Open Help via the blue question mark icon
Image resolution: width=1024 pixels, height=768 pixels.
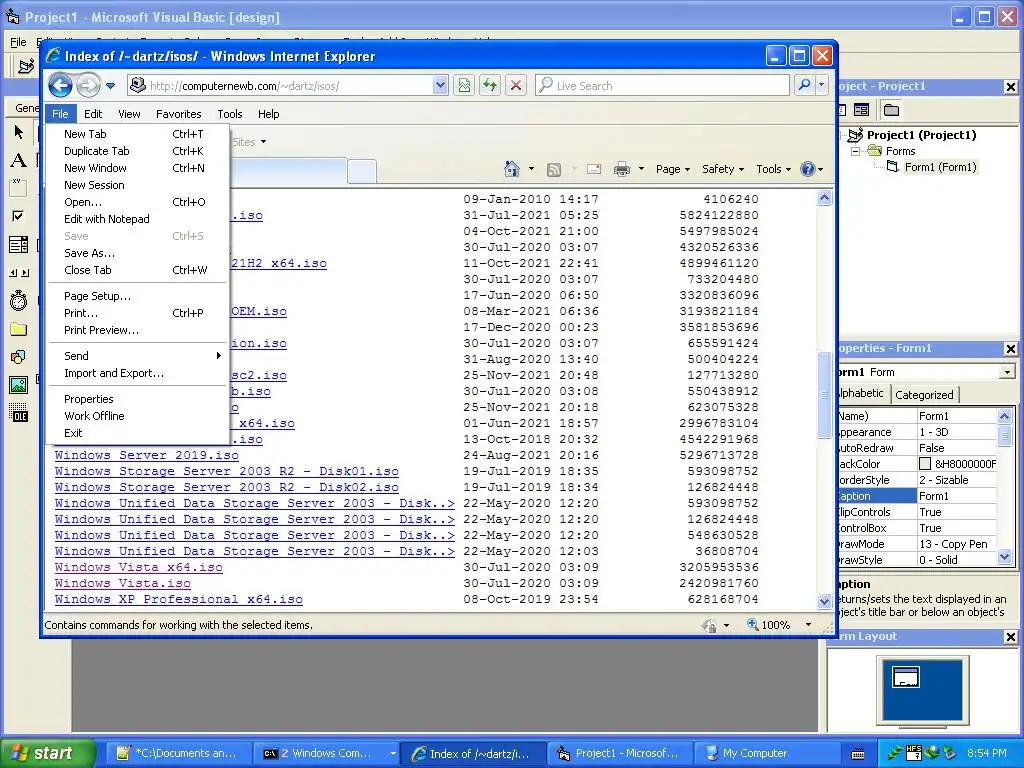tap(808, 169)
